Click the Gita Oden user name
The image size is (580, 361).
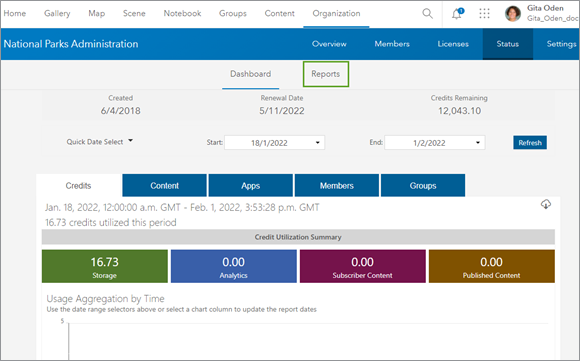coord(545,8)
